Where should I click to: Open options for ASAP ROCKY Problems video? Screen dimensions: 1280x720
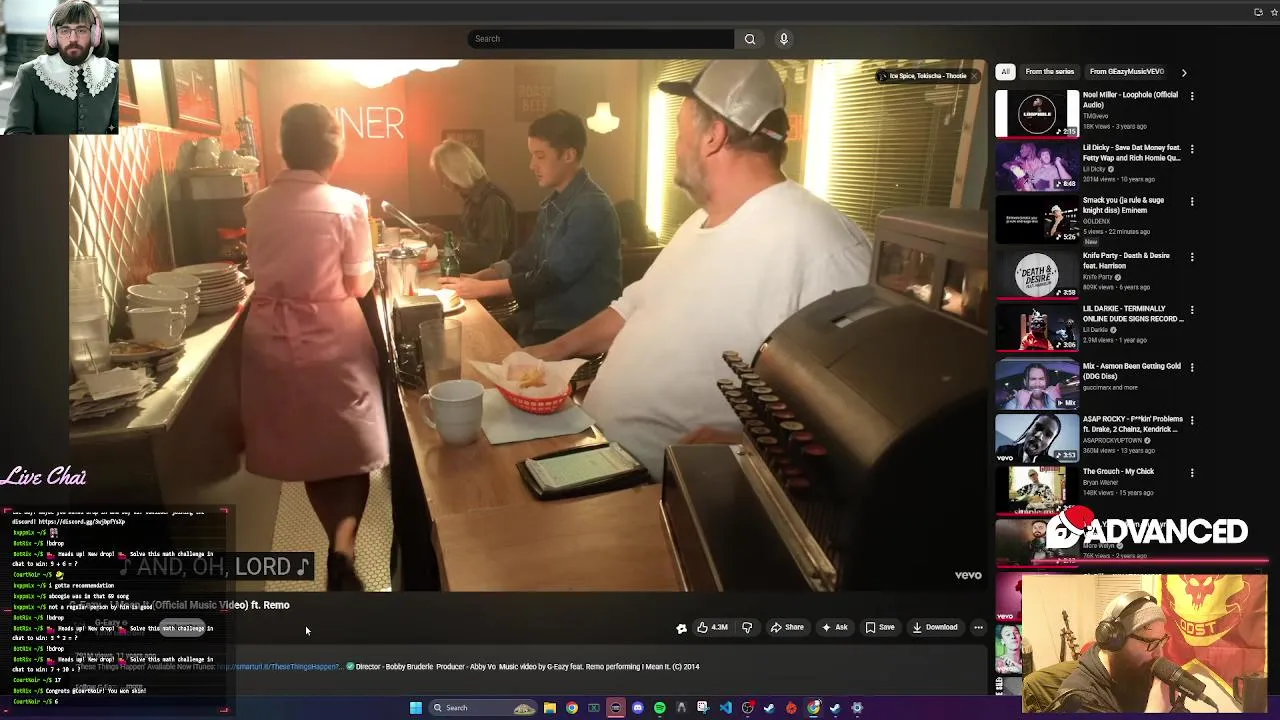tap(1192, 420)
